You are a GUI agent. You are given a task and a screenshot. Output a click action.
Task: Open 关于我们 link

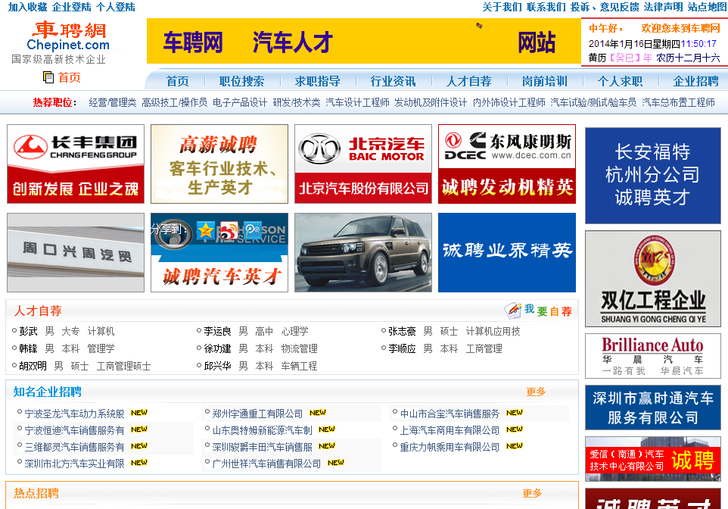(x=502, y=7)
